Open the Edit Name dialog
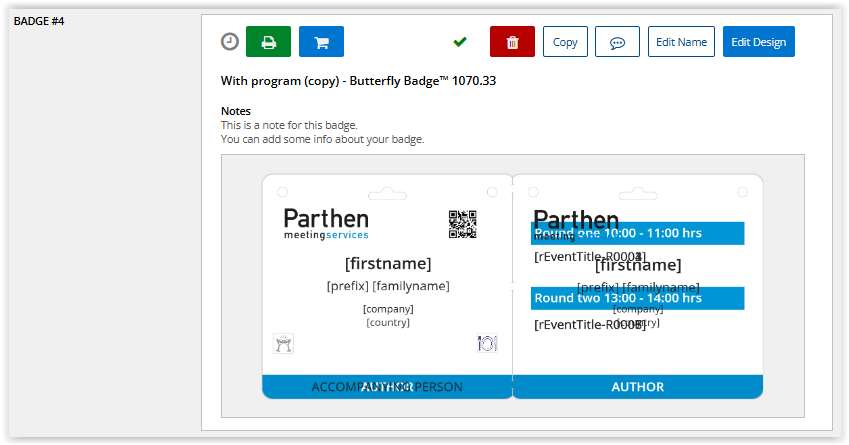Screen dimensions: 849x445 (681, 42)
